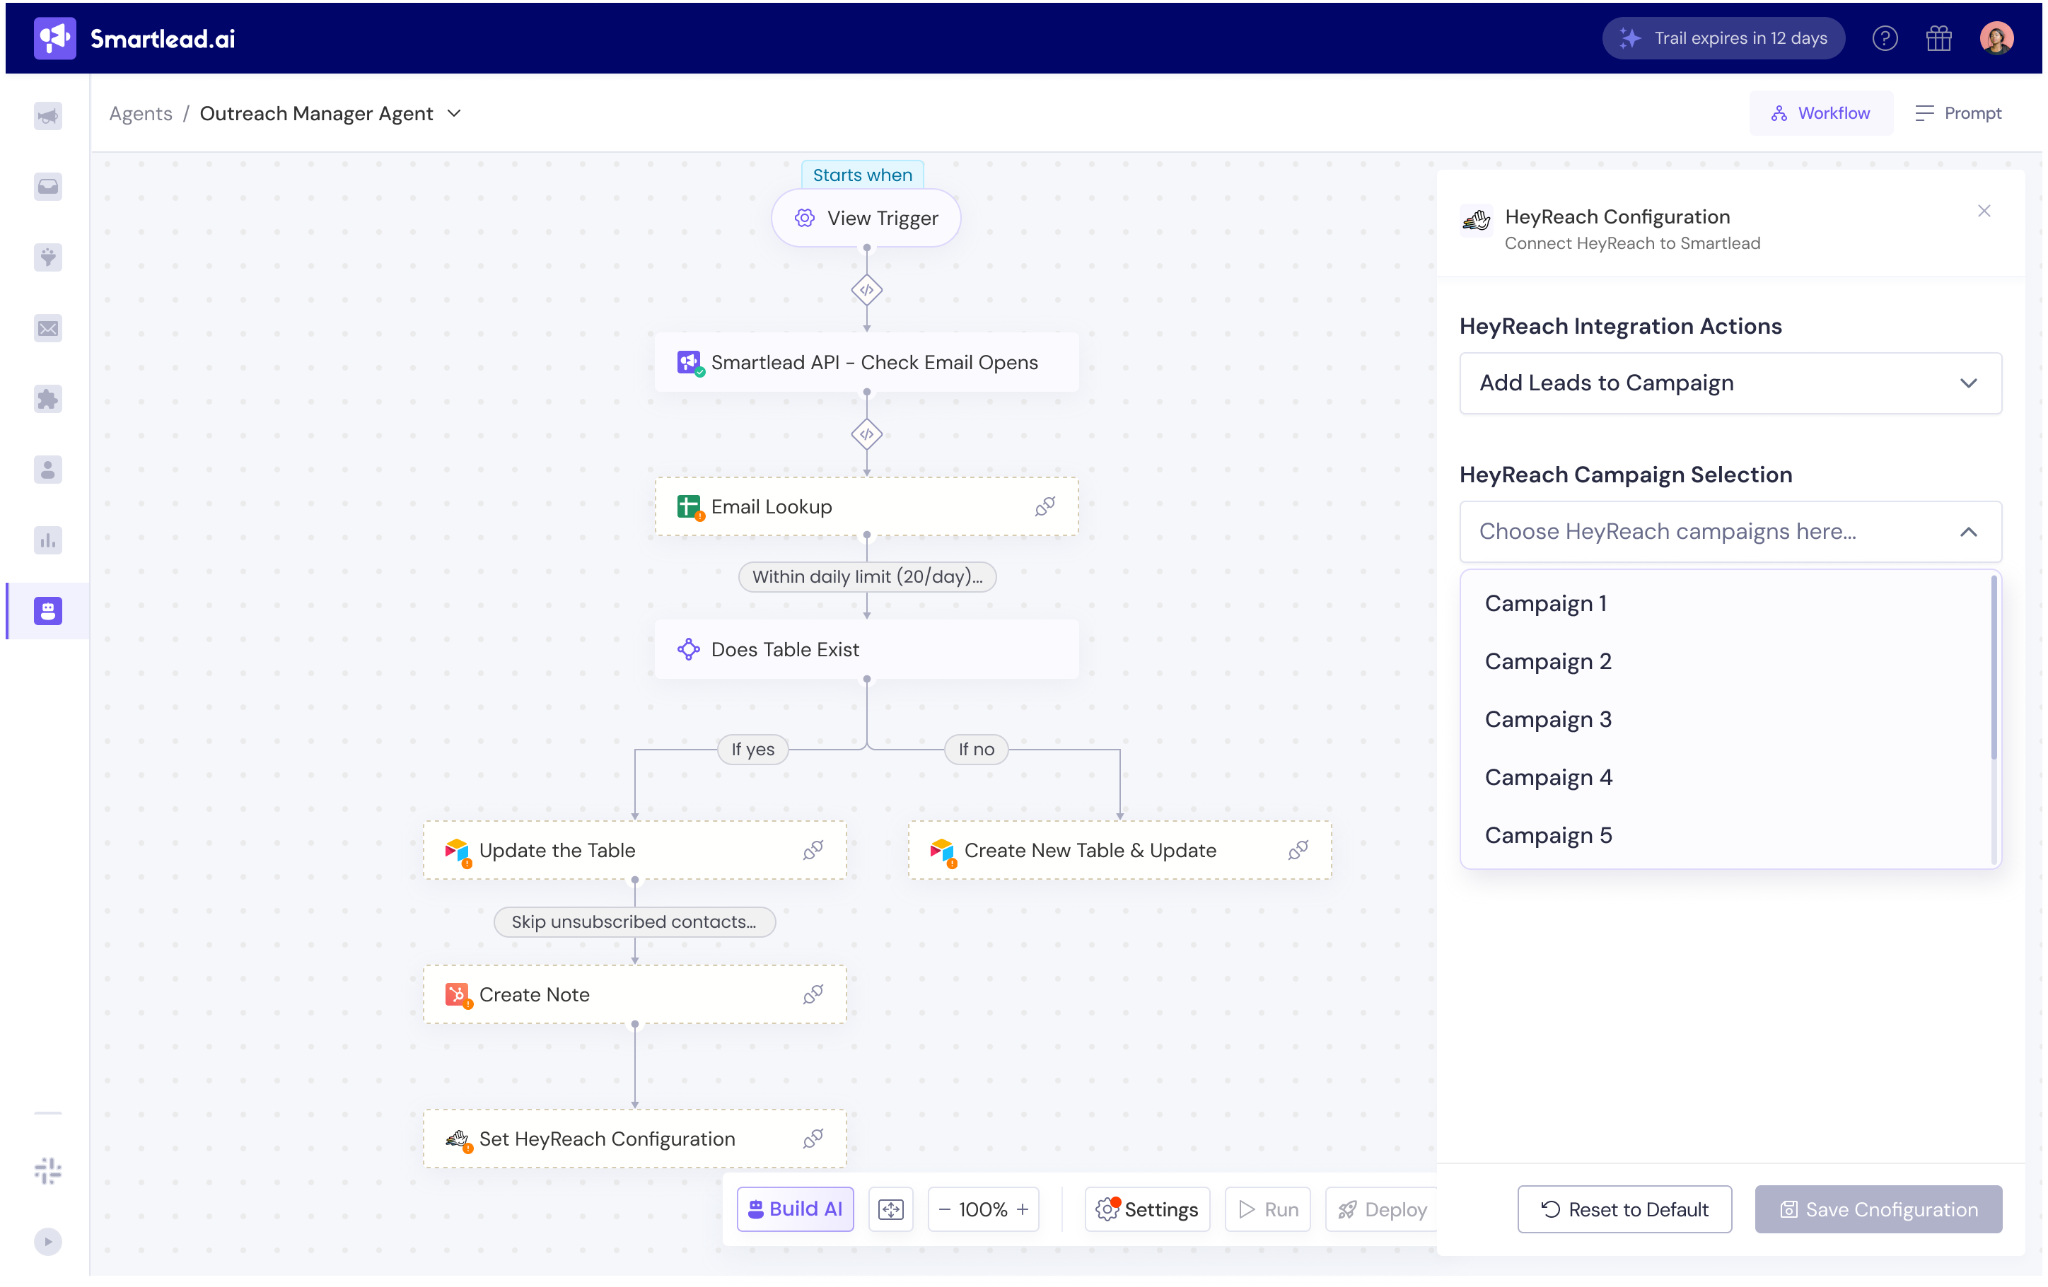Click link icon on Email Lookup node
The image size is (2048, 1287).
click(1045, 507)
